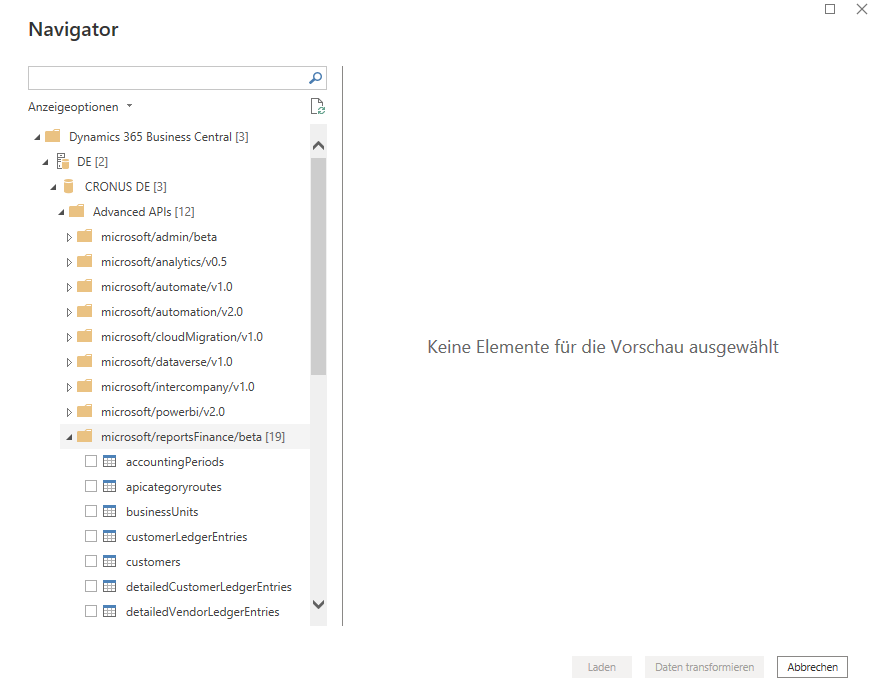Click the CRONUS DE database icon
The image size is (874, 689).
(69, 186)
